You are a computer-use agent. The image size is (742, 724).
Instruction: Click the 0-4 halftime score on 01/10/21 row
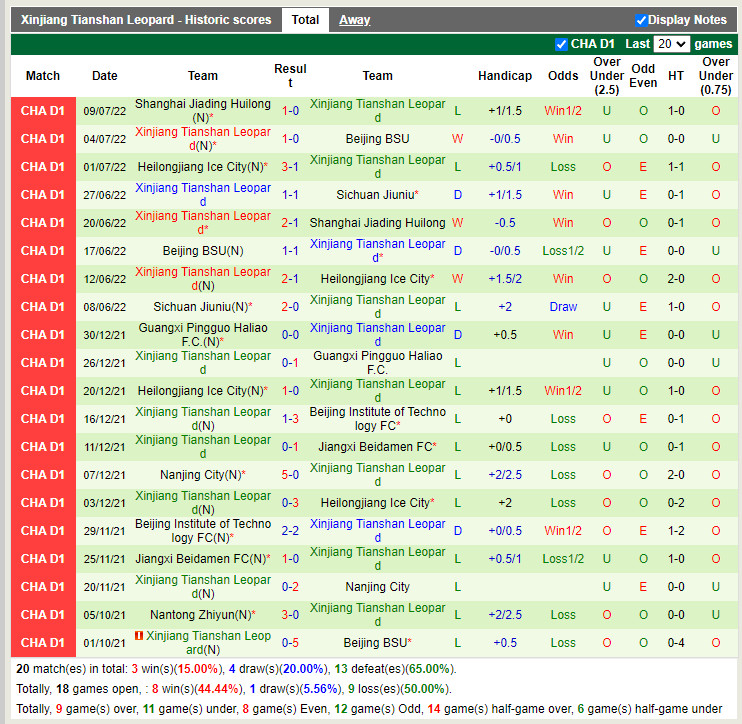[x=676, y=643]
